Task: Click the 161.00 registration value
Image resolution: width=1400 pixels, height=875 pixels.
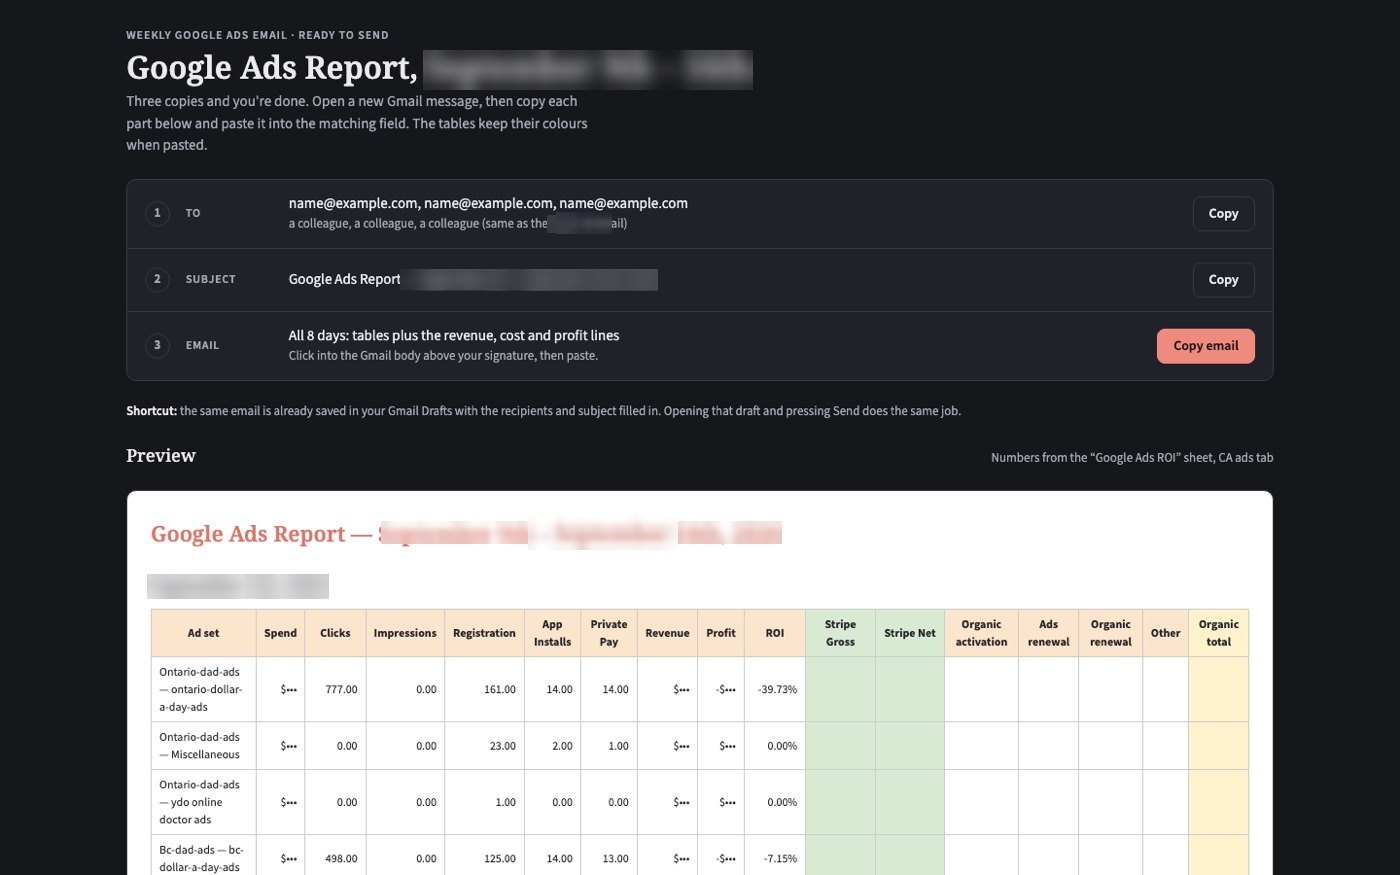Action: coord(499,690)
